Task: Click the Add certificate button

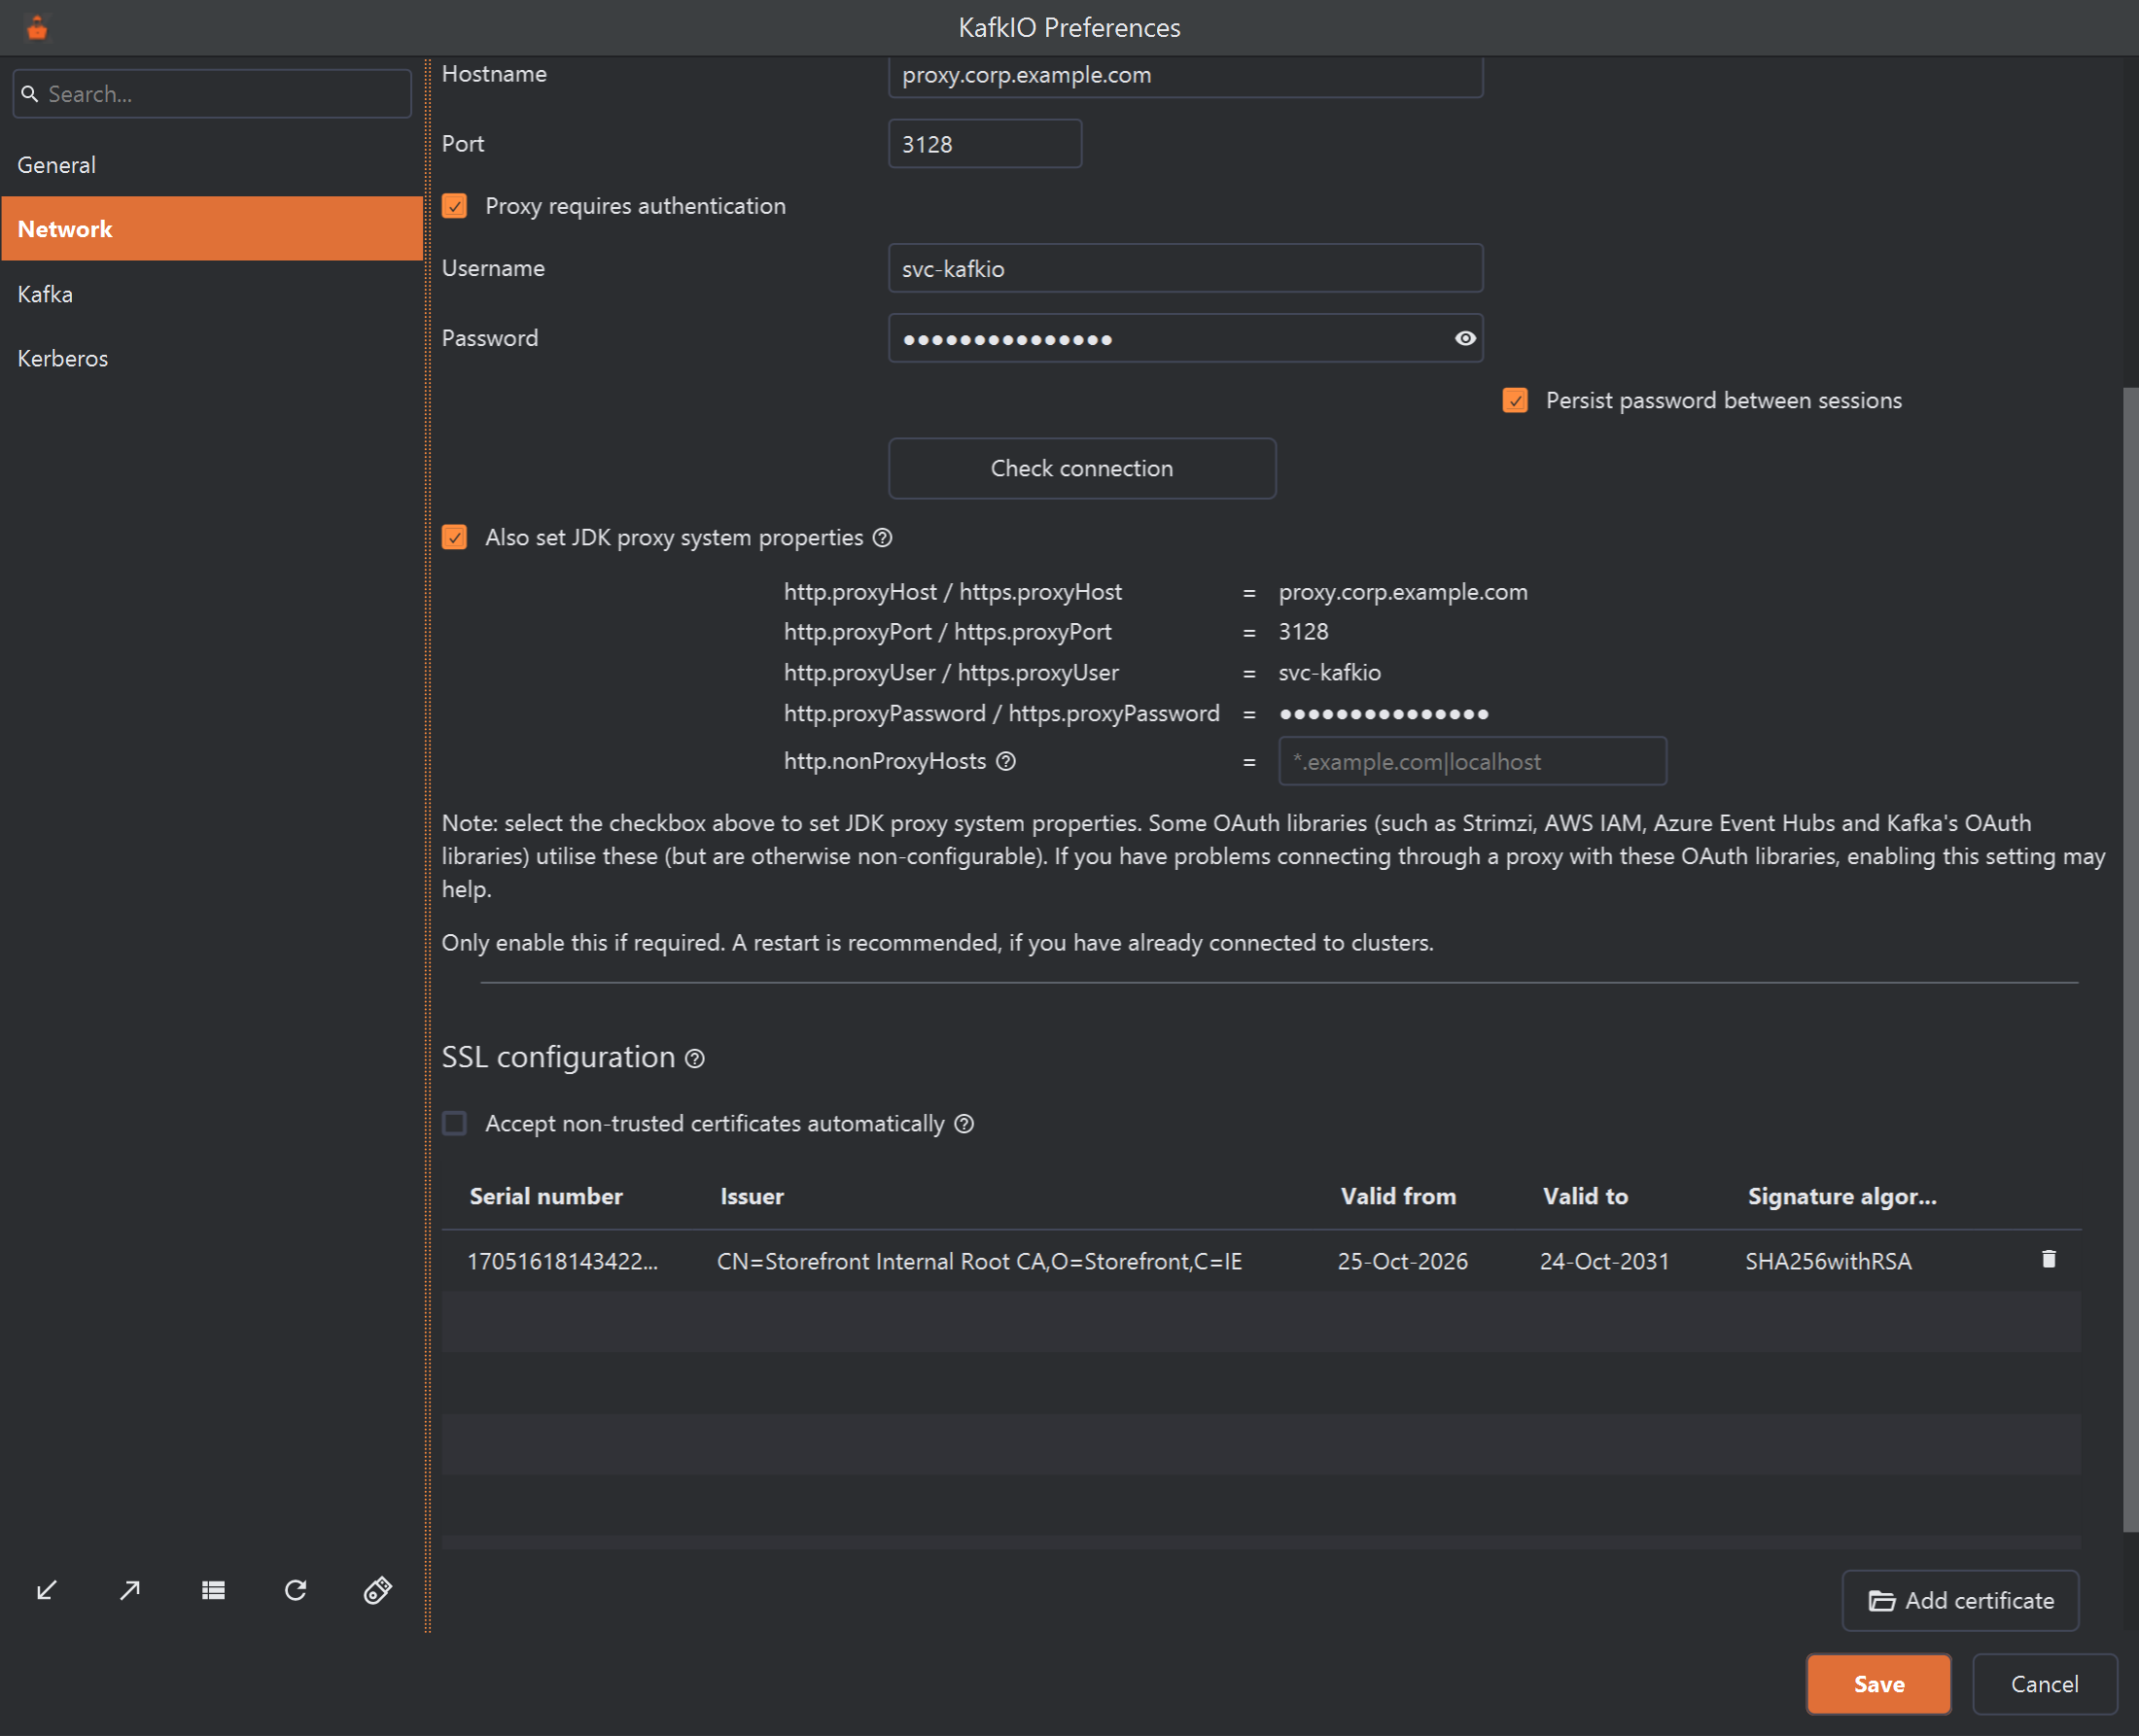Action: 1960,1600
